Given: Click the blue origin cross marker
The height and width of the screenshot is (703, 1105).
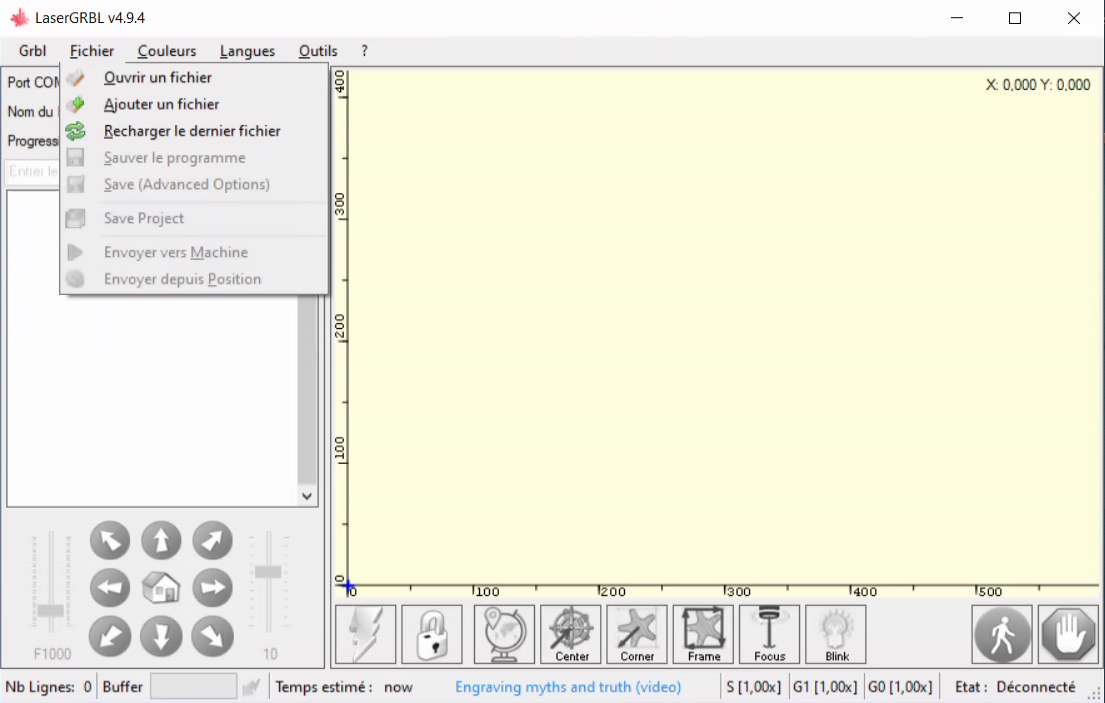Looking at the screenshot, I should click(x=347, y=585).
